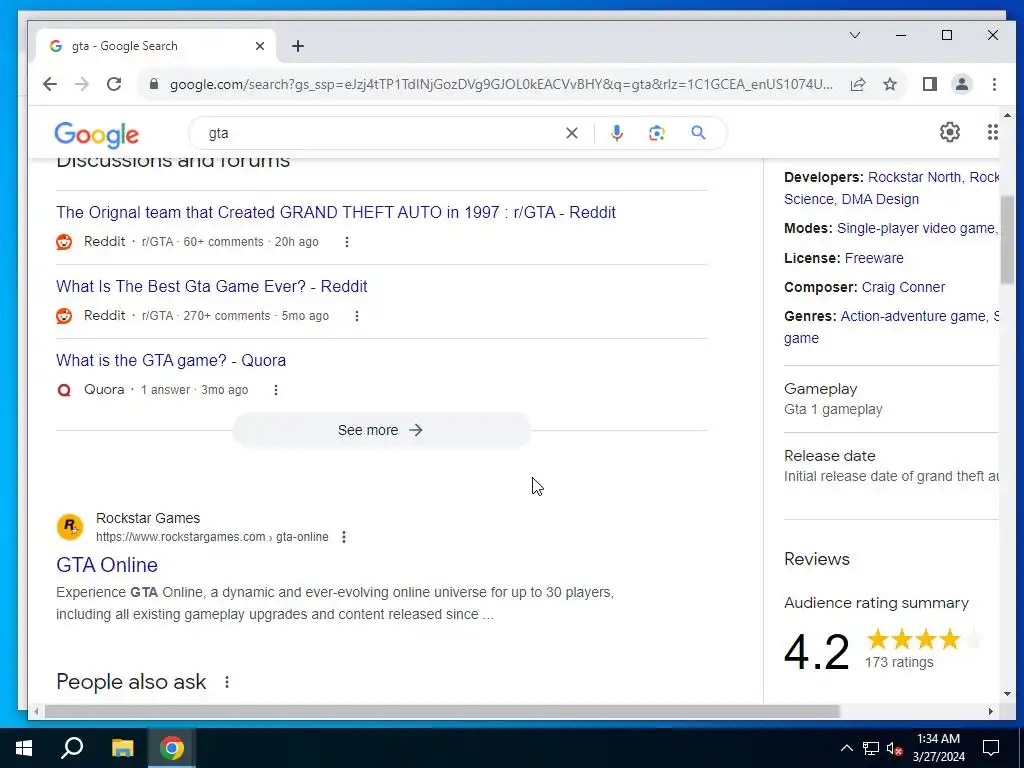Open the Chrome profile avatar
The width and height of the screenshot is (1024, 768).
tap(961, 84)
